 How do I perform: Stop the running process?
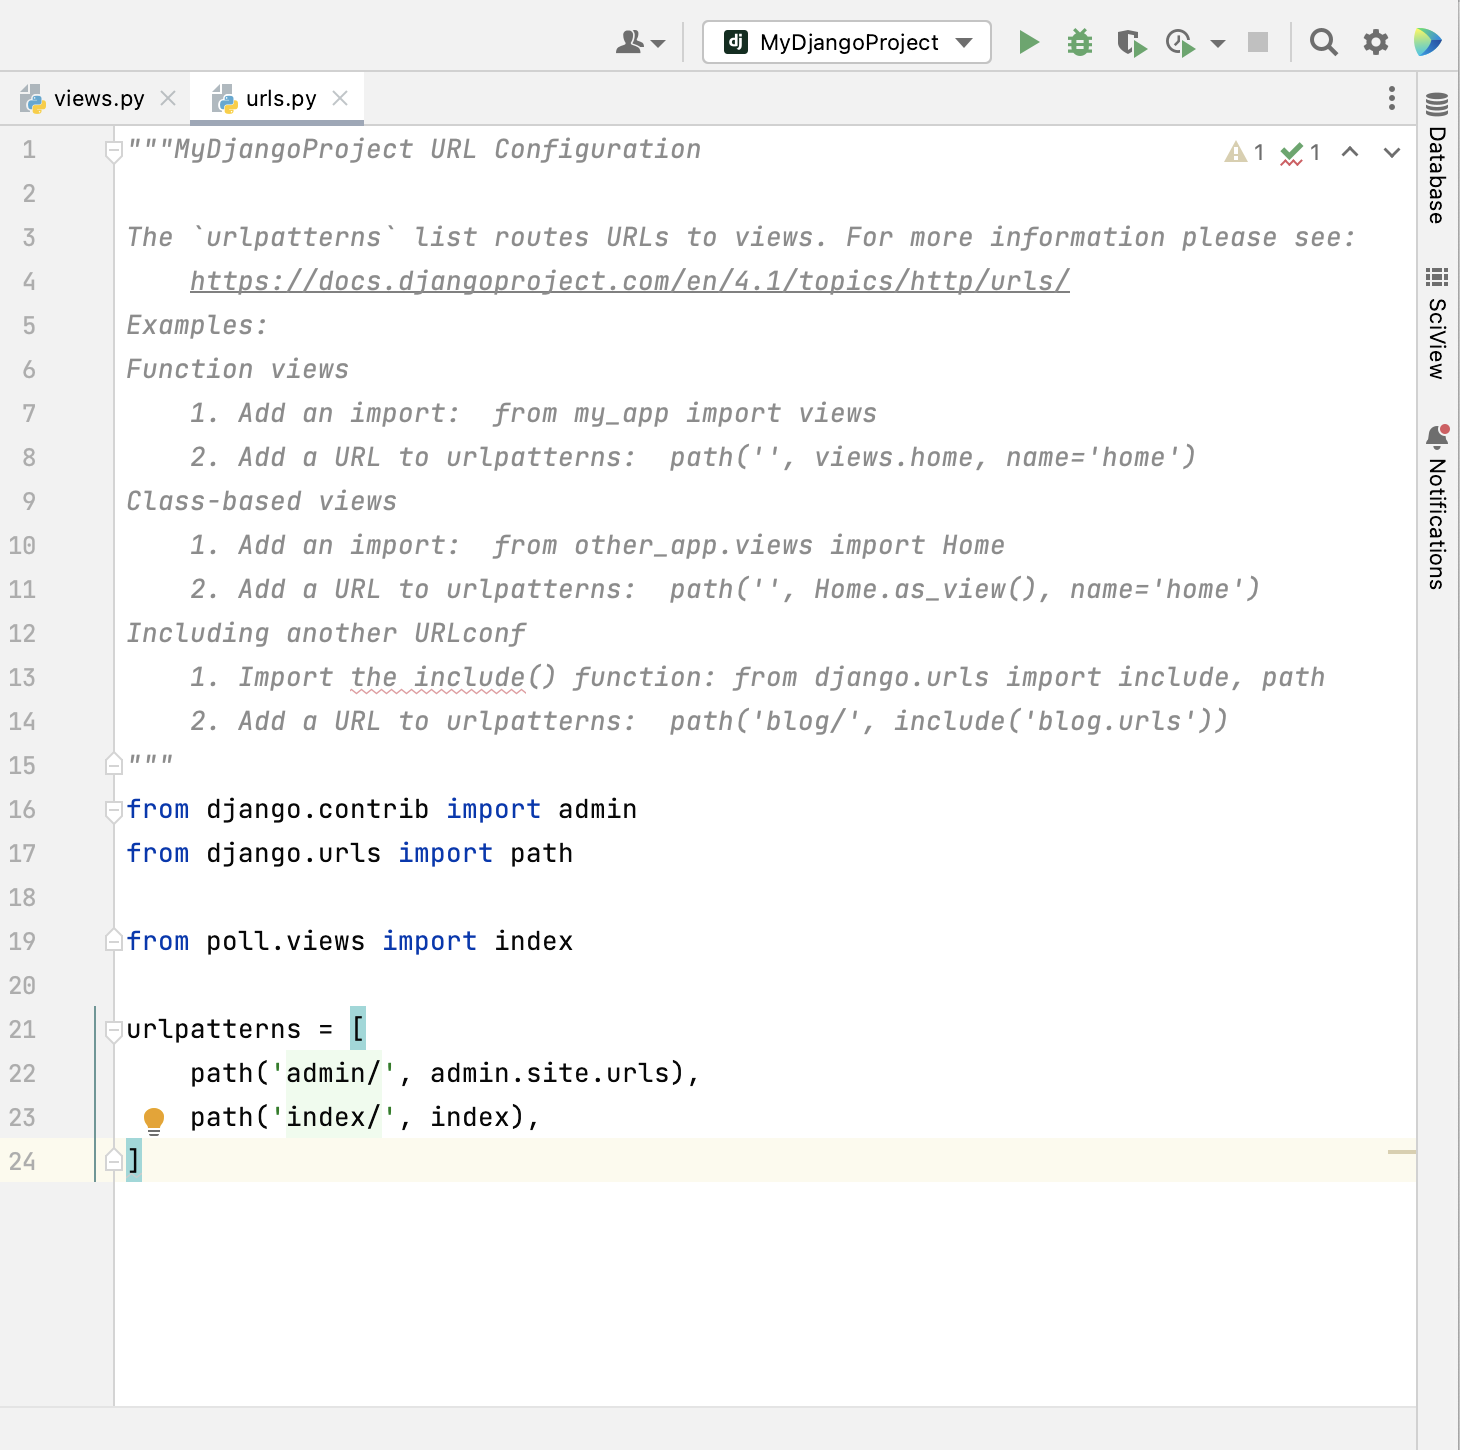[1258, 42]
